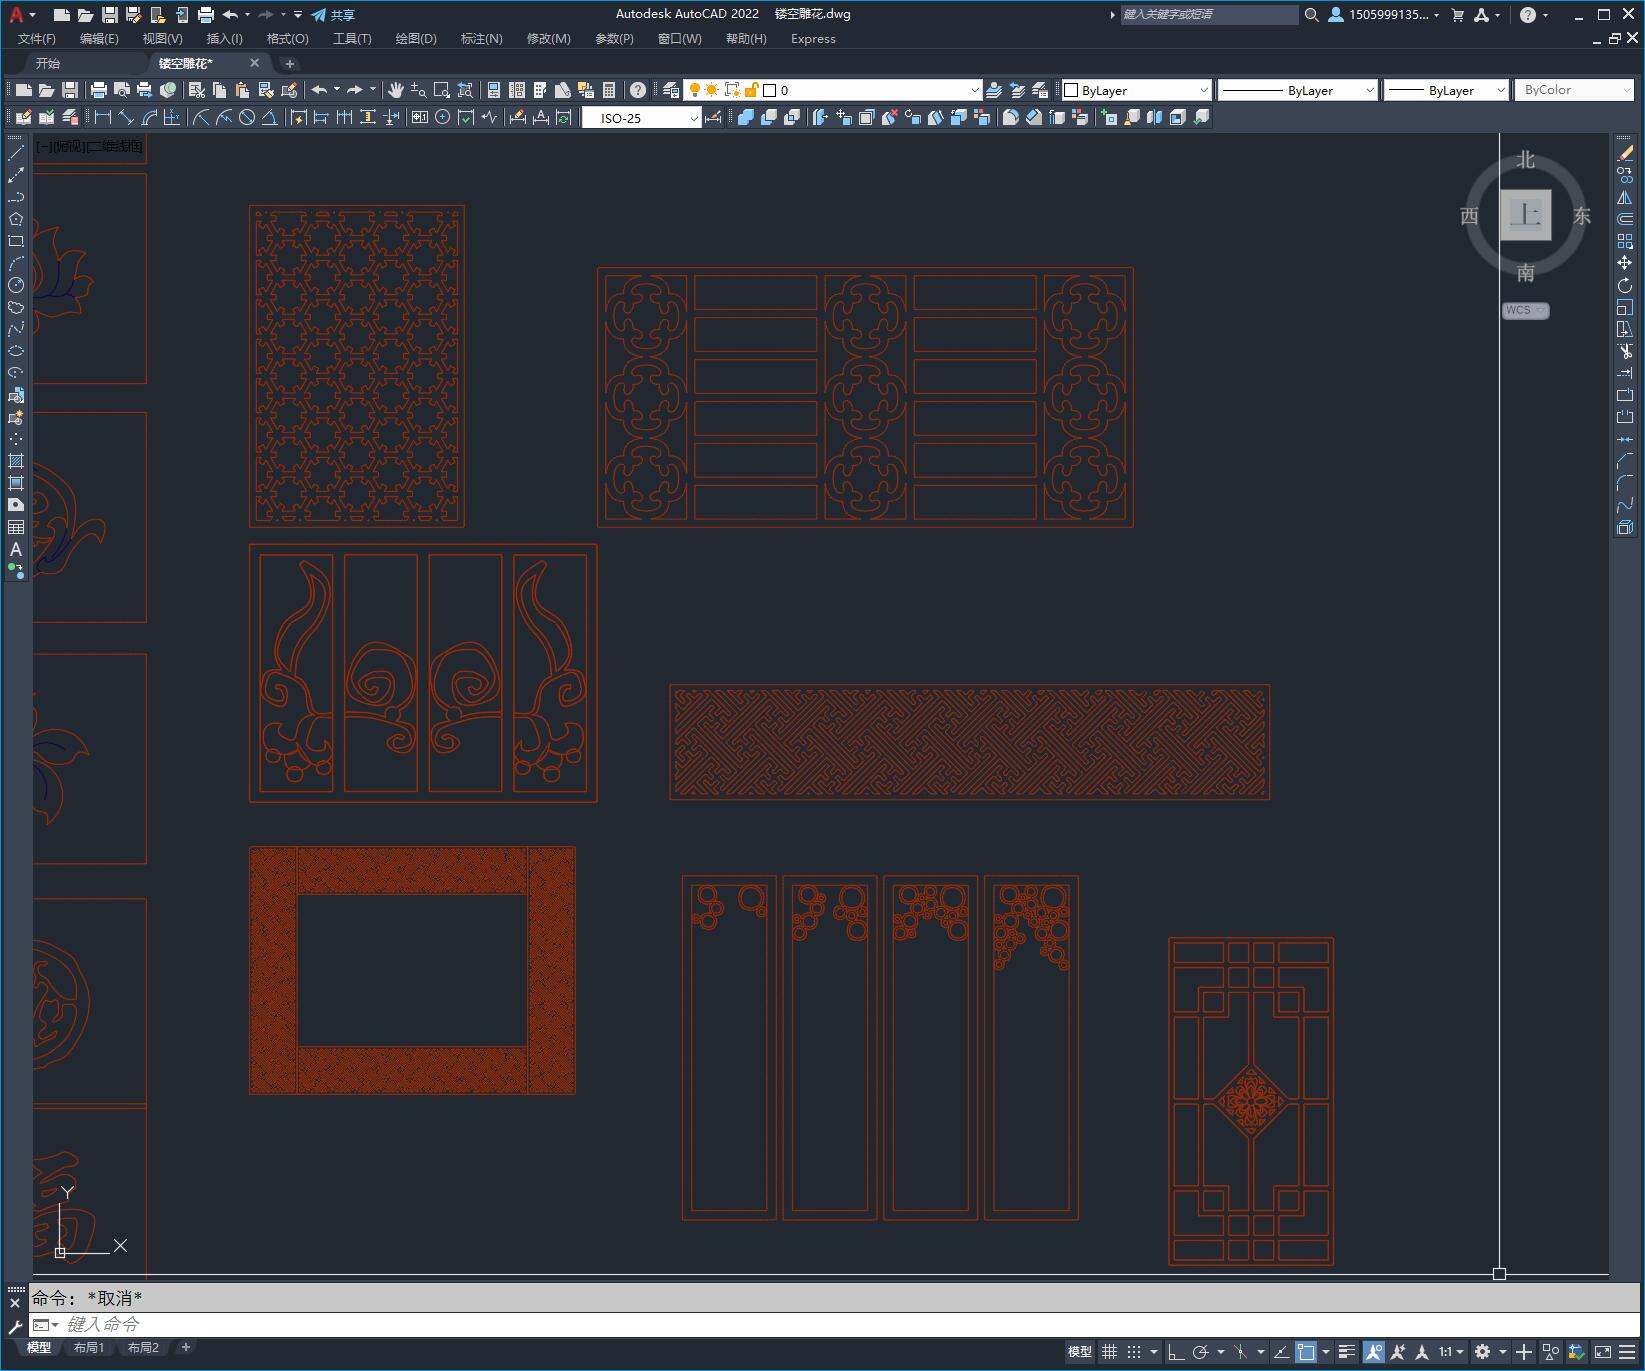Select the Line tool in left toolbar
Viewport: 1645px width, 1371px height.
tap(16, 153)
